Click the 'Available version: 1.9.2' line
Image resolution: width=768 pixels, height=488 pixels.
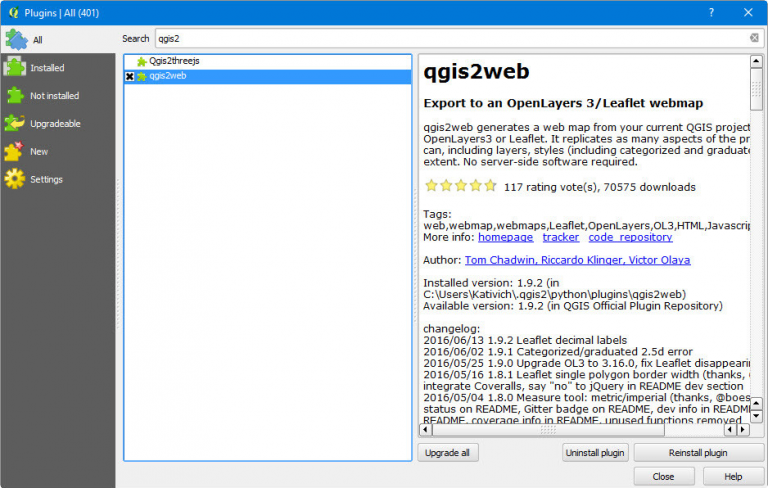(x=573, y=306)
